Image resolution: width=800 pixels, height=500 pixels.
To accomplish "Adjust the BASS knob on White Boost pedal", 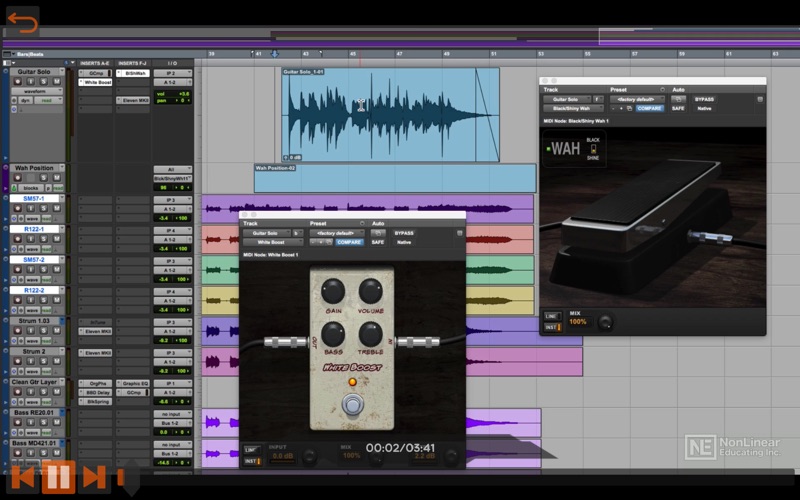I will click(333, 334).
